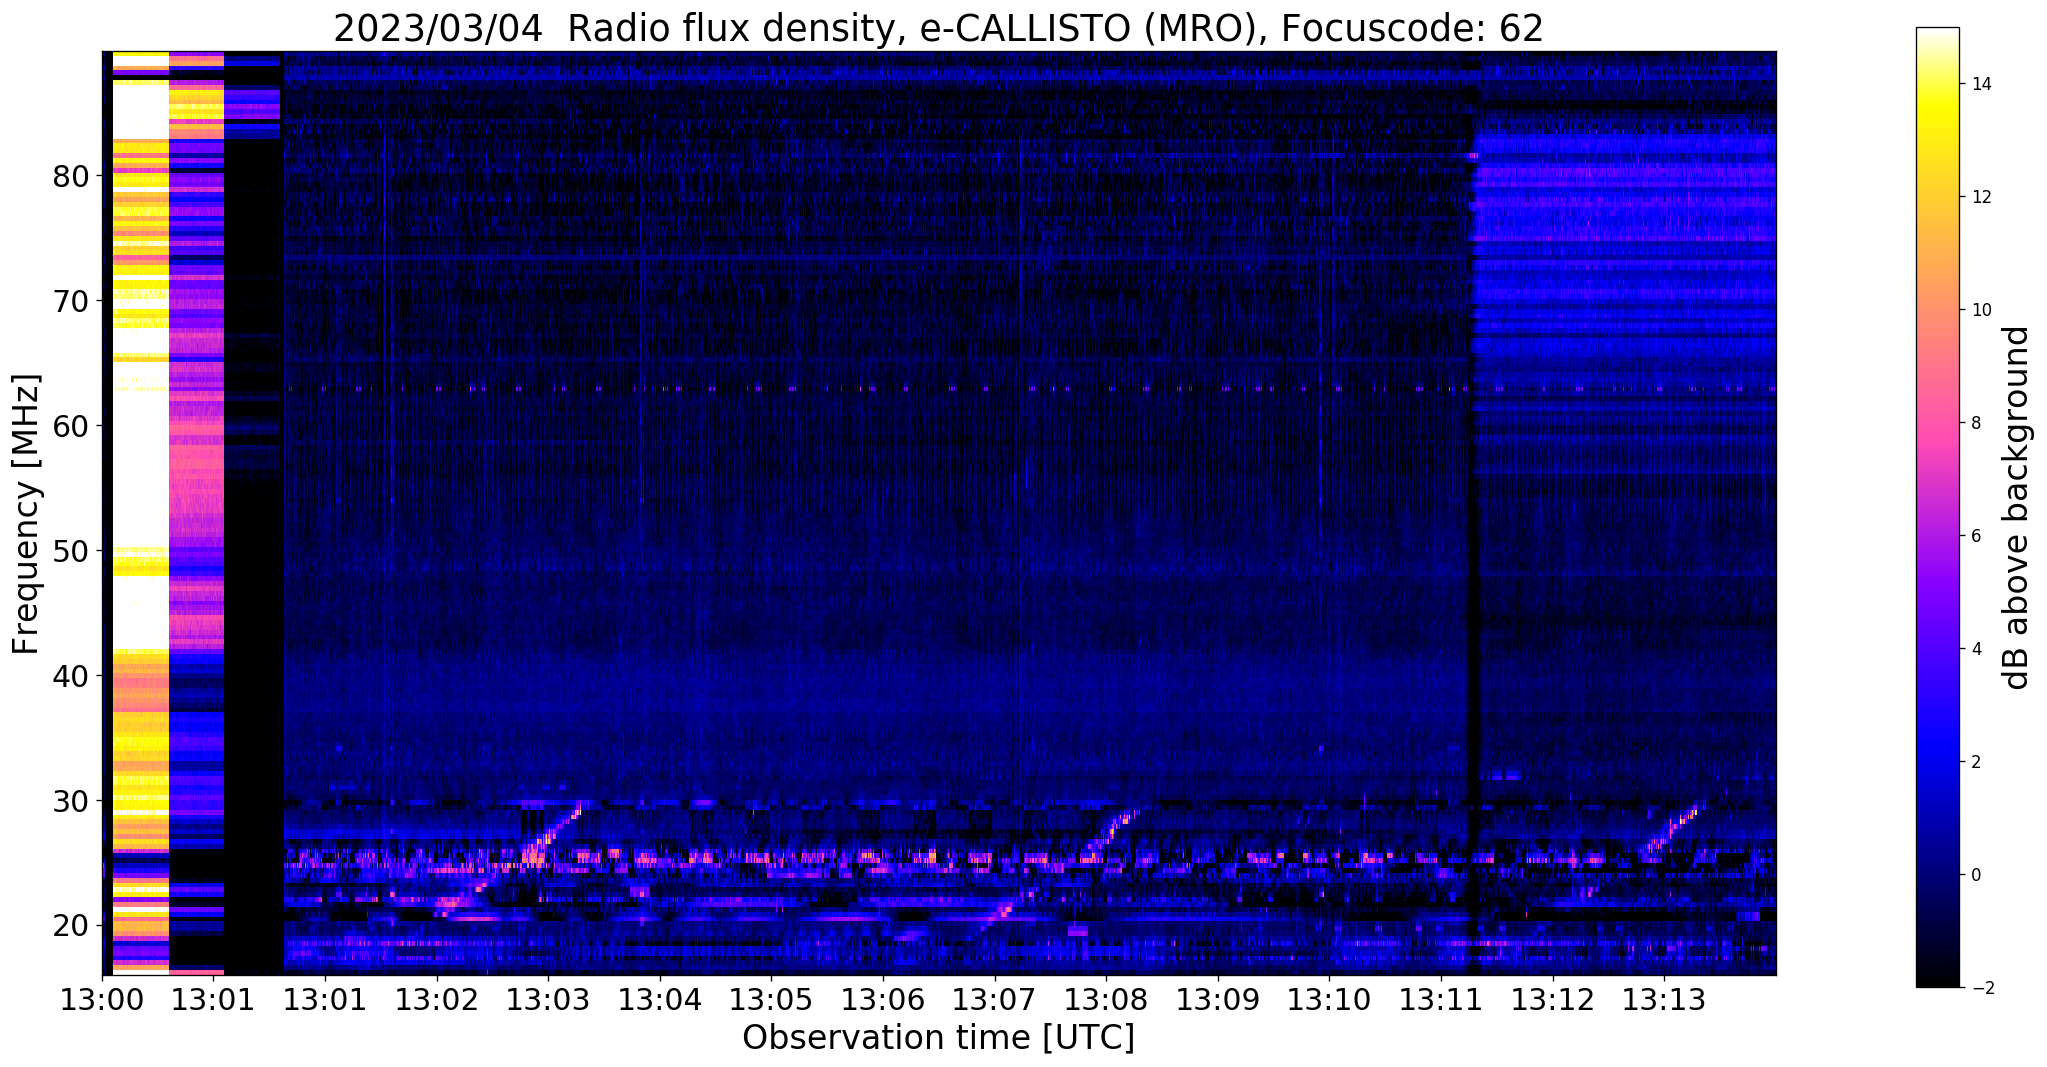
Task: Click the 13:02 time tick label
Action: click(x=437, y=999)
